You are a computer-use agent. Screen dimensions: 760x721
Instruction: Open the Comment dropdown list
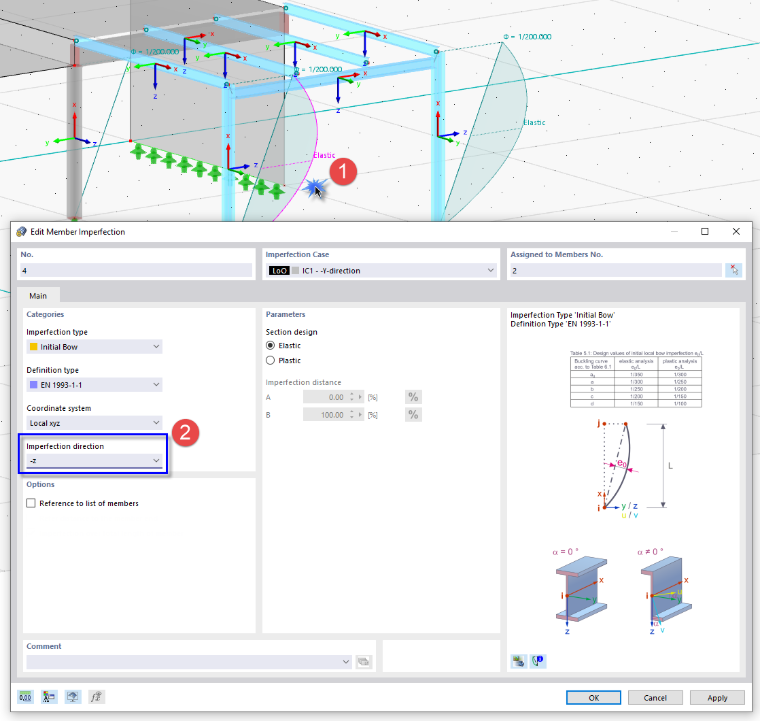(346, 661)
